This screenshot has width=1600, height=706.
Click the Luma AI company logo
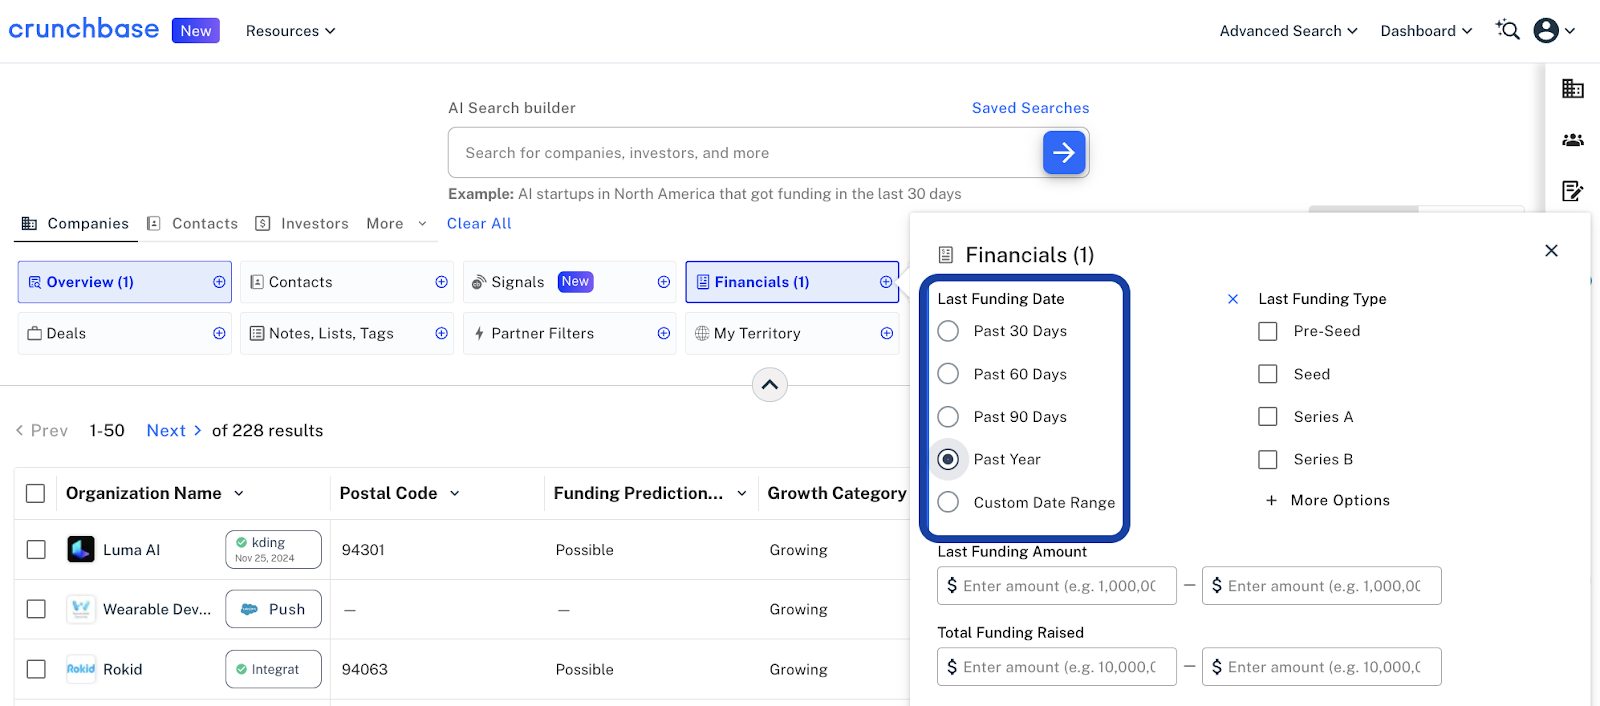tap(81, 549)
